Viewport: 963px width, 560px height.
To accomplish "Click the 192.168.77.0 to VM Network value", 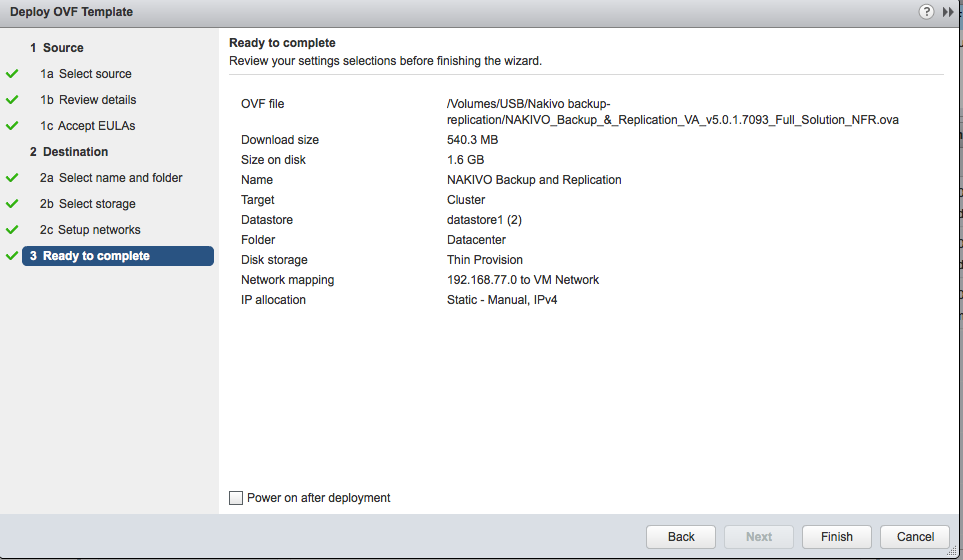I will point(523,280).
